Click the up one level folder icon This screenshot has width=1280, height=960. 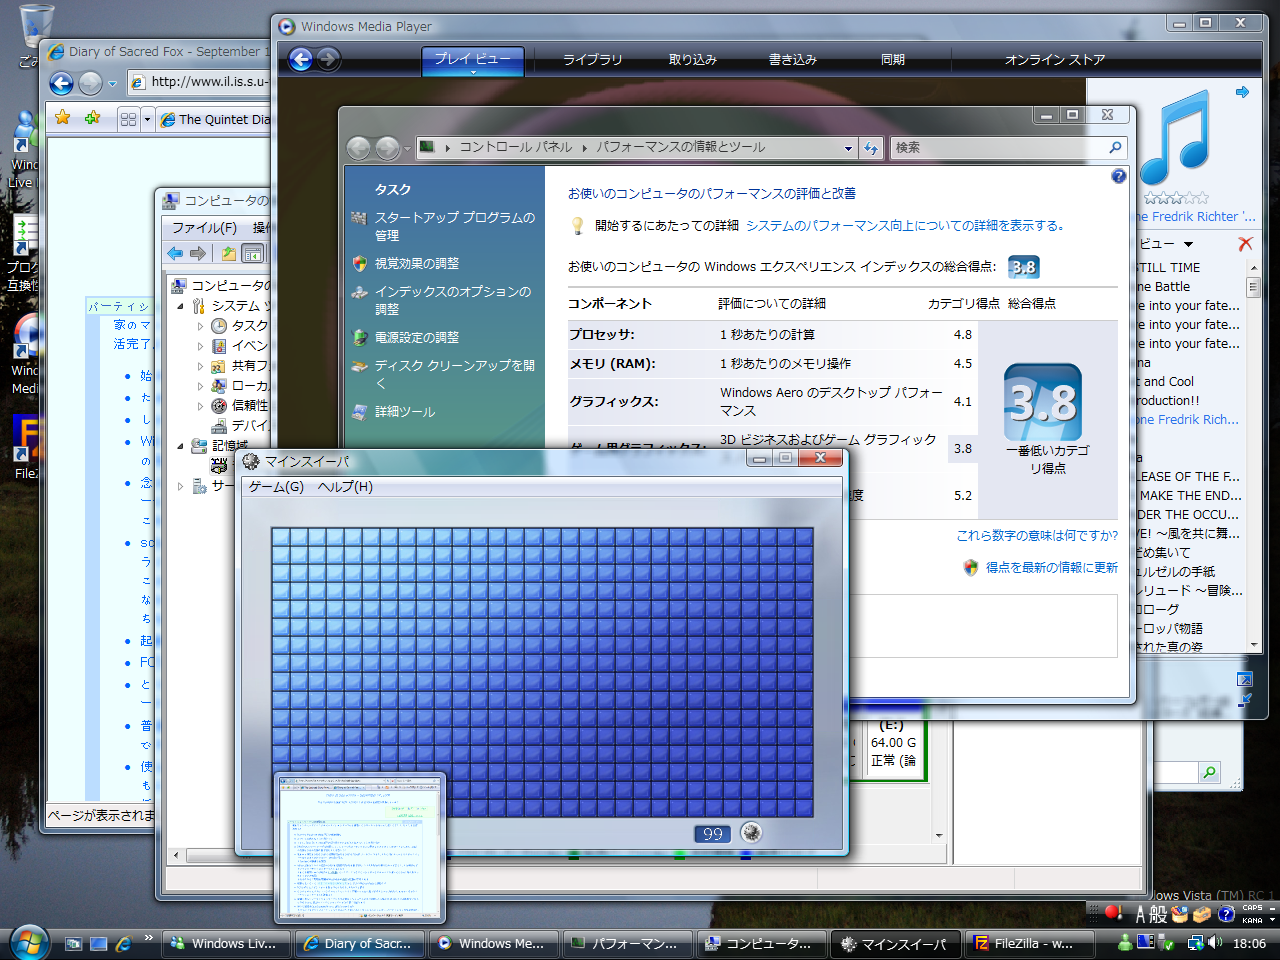tap(229, 254)
